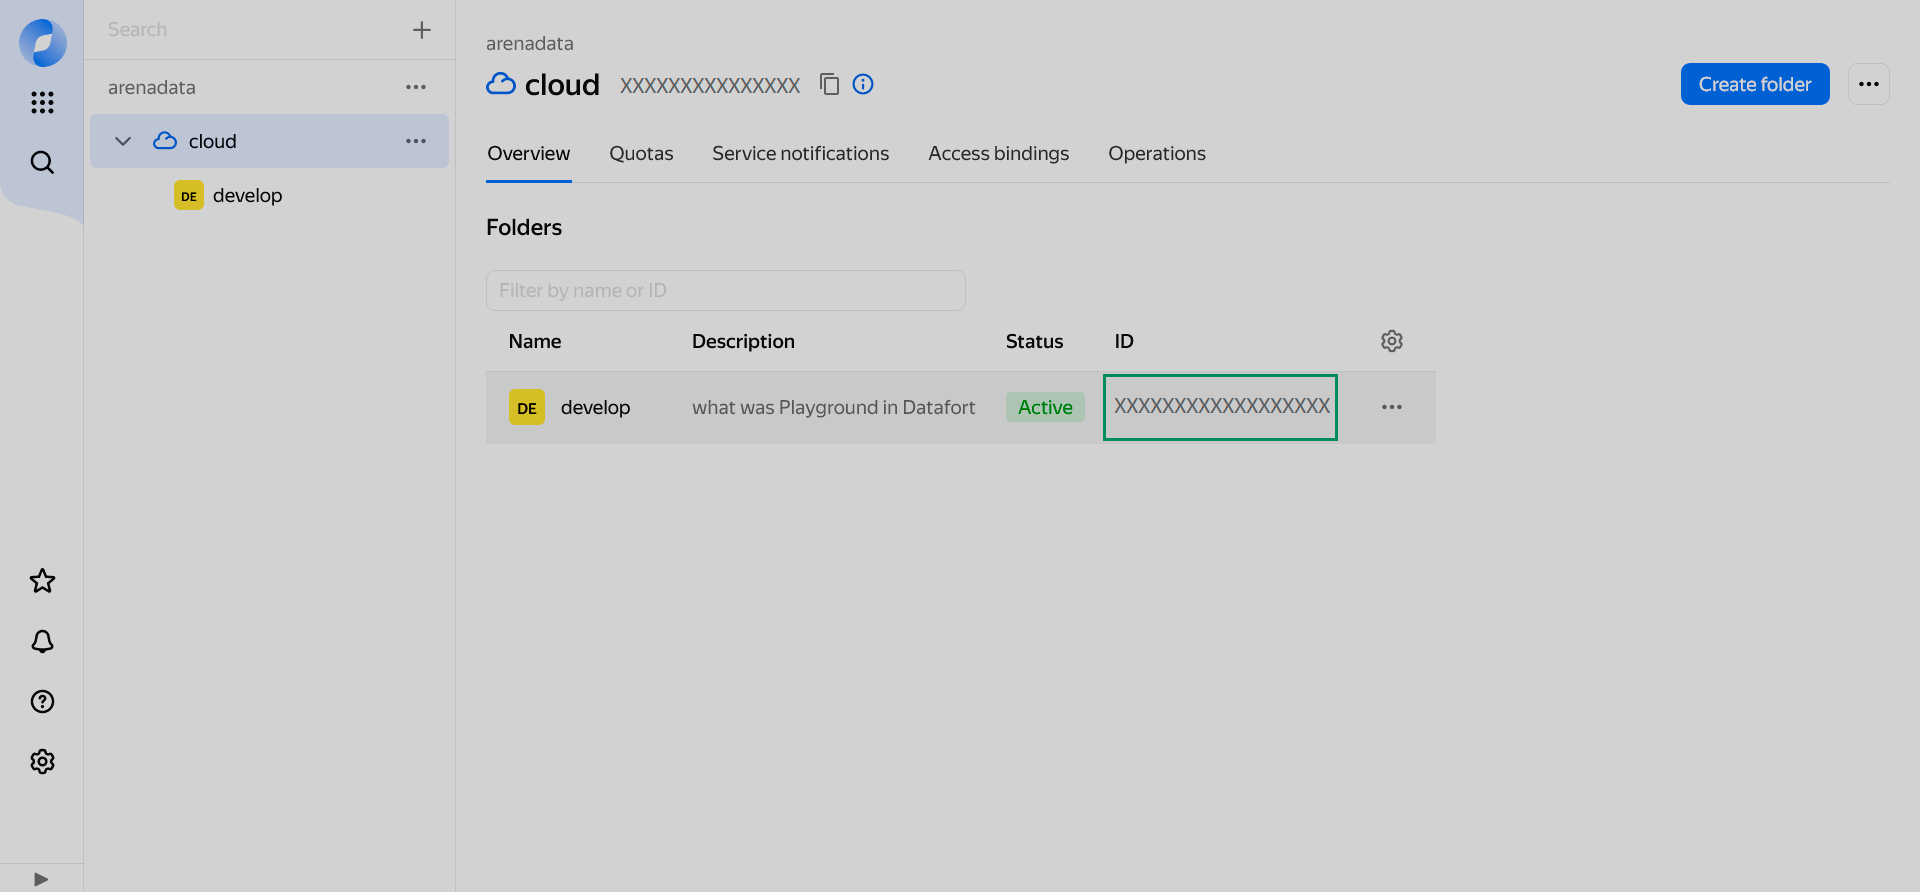Focus the Filter by name or ID field
This screenshot has width=1920, height=892.
click(726, 290)
